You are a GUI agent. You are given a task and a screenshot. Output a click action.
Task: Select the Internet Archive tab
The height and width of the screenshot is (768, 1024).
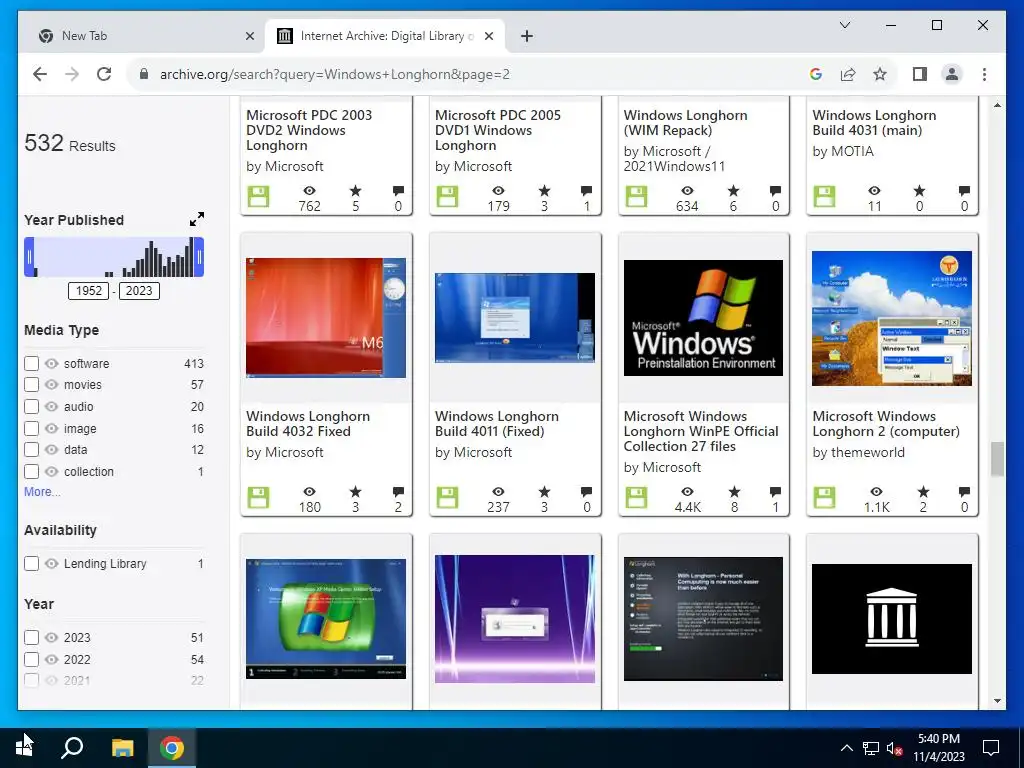[385, 36]
